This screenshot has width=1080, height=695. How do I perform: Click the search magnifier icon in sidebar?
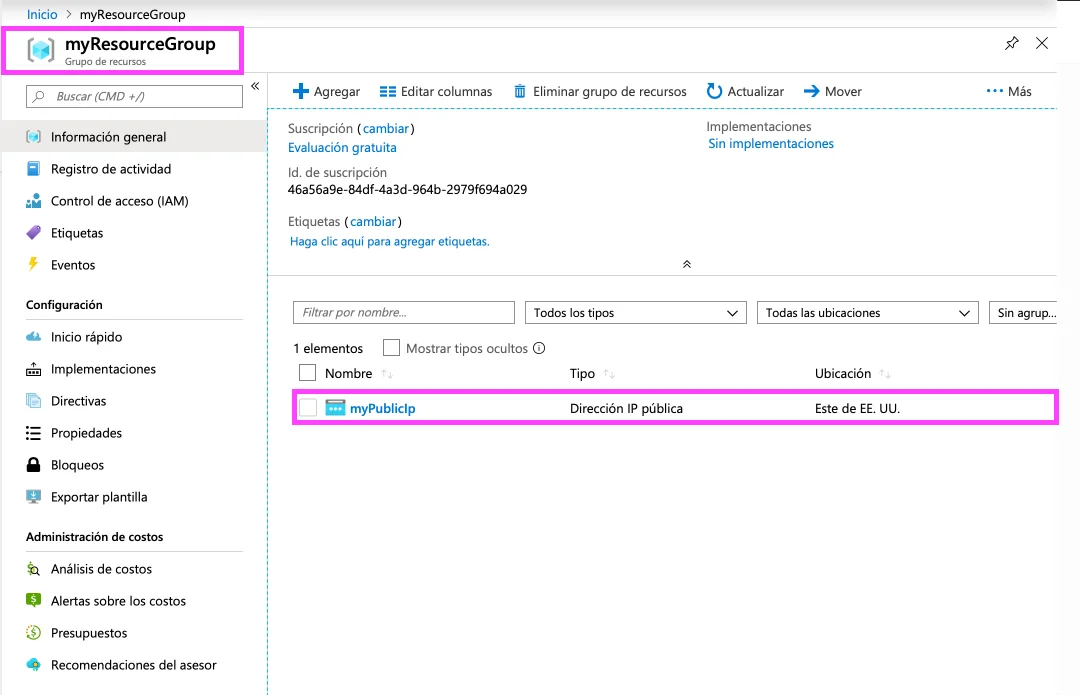click(39, 96)
